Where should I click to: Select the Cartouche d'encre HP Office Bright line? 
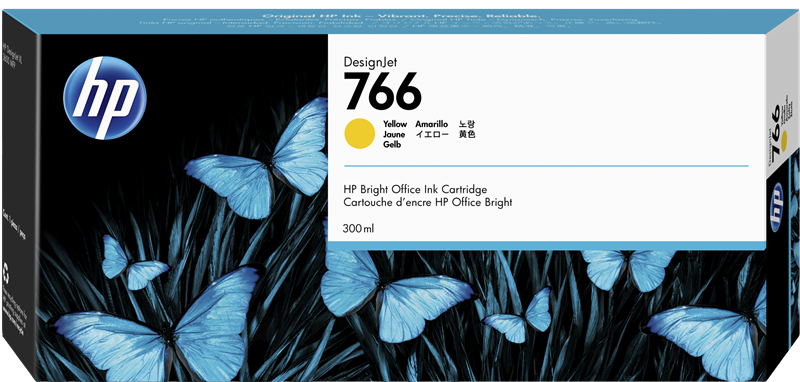click(x=428, y=202)
